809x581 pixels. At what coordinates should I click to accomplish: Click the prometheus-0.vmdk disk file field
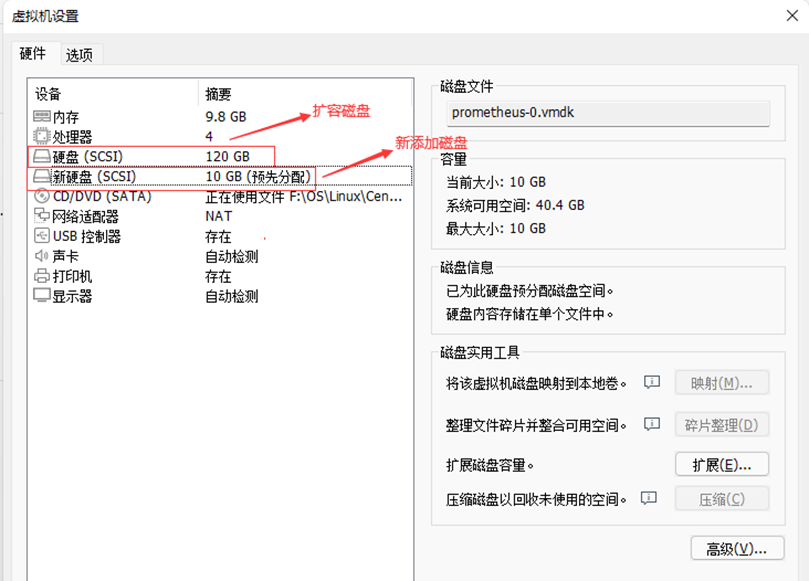608,113
